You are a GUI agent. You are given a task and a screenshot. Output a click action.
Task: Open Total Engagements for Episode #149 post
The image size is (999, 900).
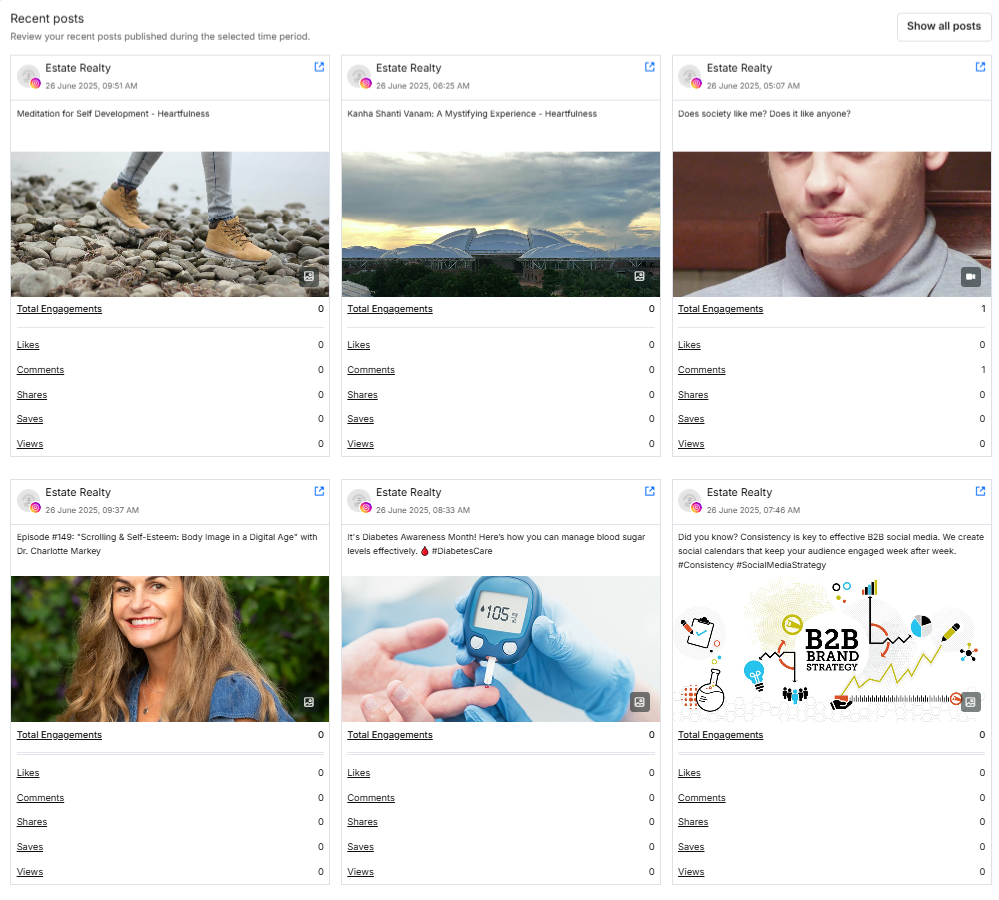(59, 735)
